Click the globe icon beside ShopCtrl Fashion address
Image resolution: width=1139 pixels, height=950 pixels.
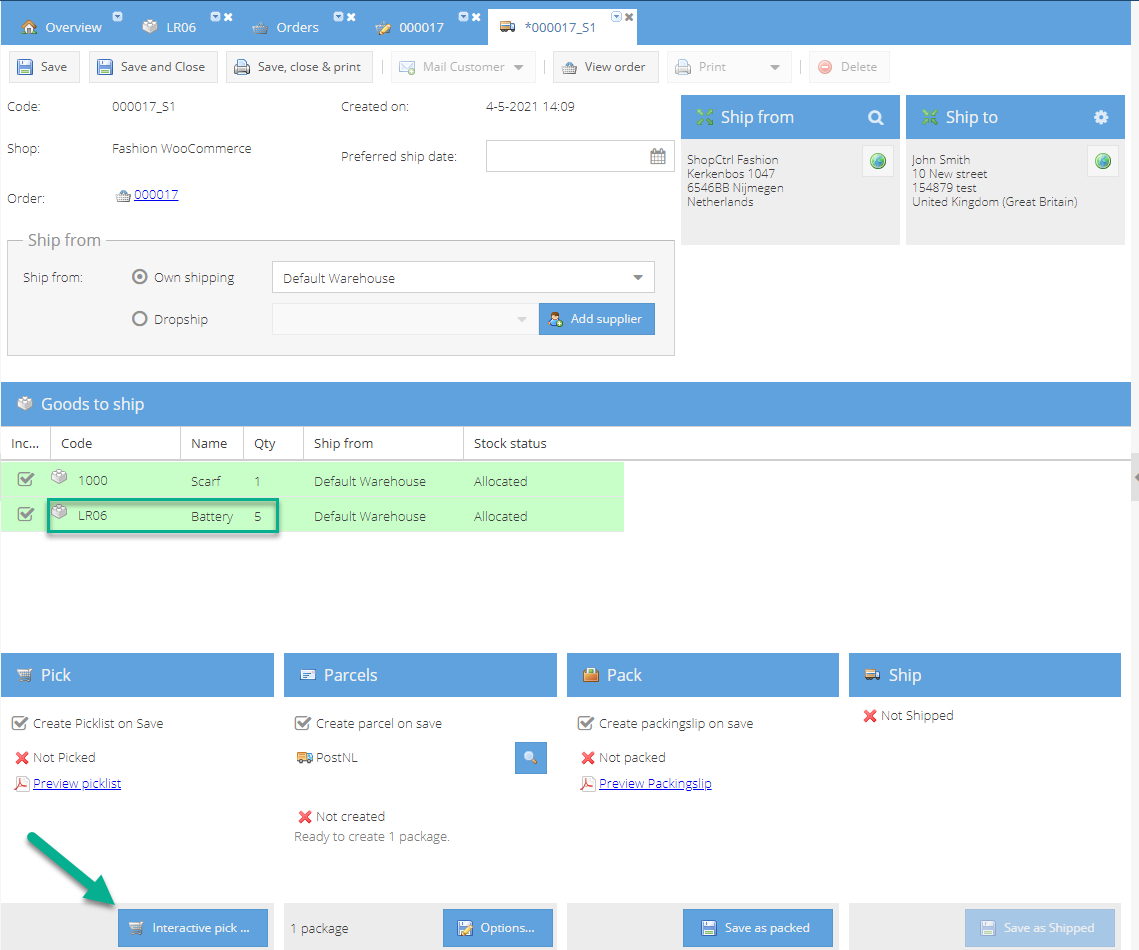click(x=878, y=161)
